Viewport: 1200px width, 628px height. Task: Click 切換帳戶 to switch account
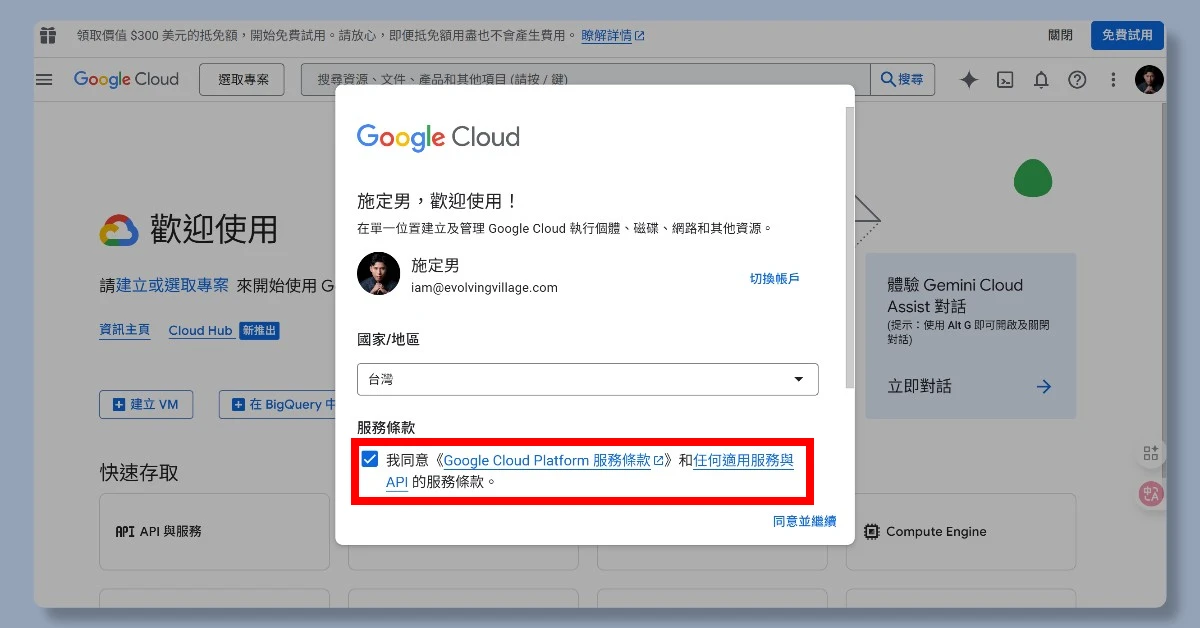775,278
